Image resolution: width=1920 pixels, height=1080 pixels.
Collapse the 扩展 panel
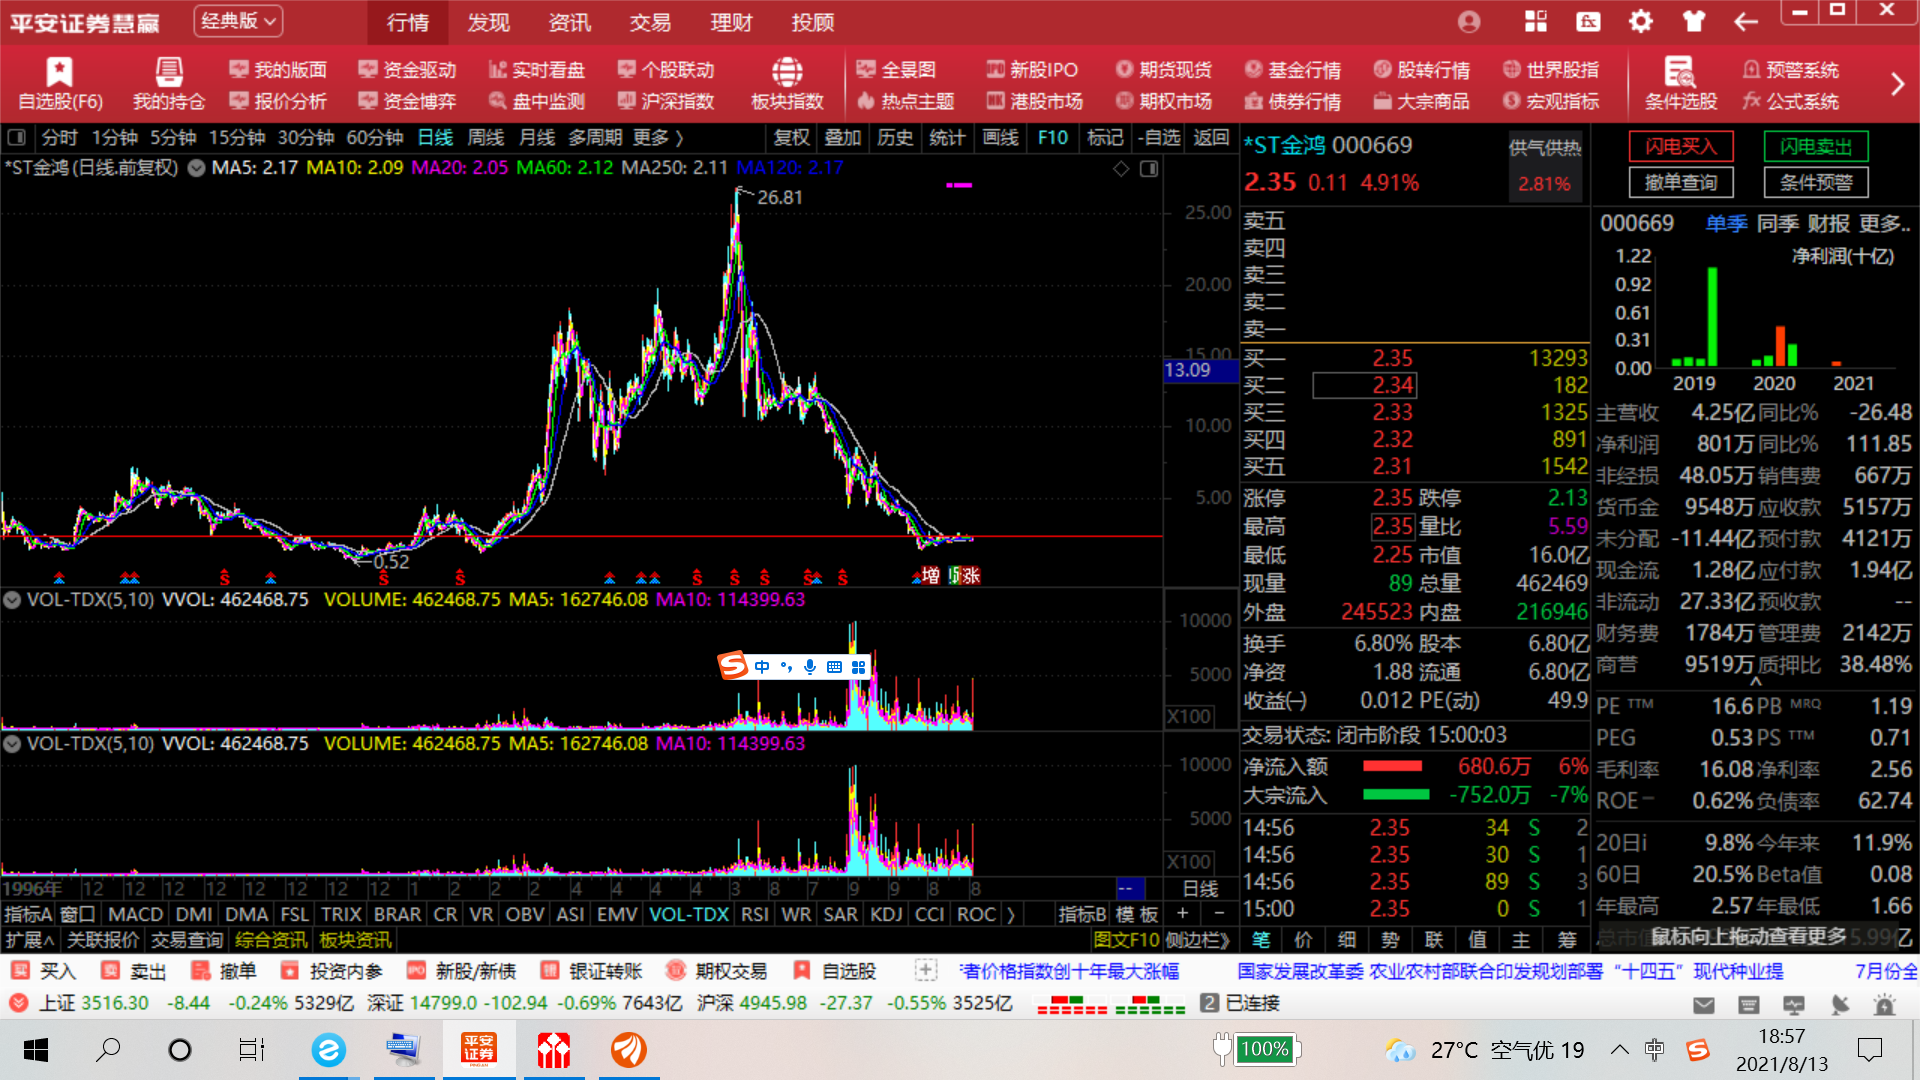30,940
